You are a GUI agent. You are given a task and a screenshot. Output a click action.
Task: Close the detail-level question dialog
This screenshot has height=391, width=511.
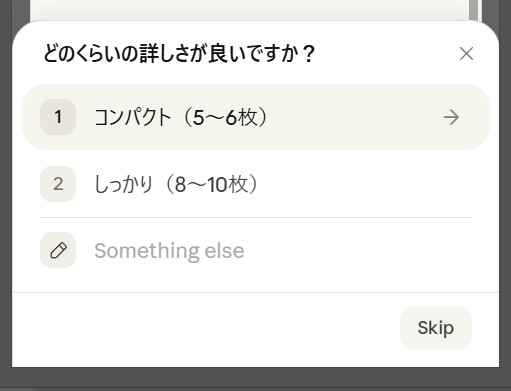(x=466, y=54)
